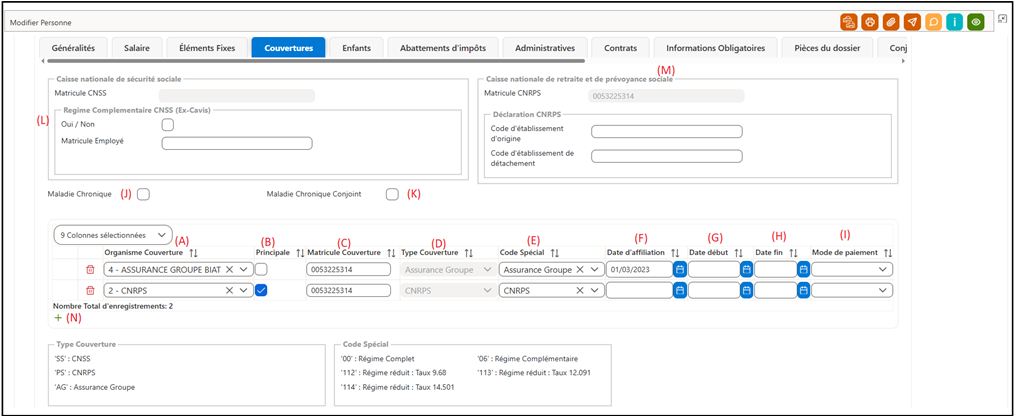Uncheck Principale for the CNRPS row
The width and height of the screenshot is (1014, 416).
[x=261, y=291]
